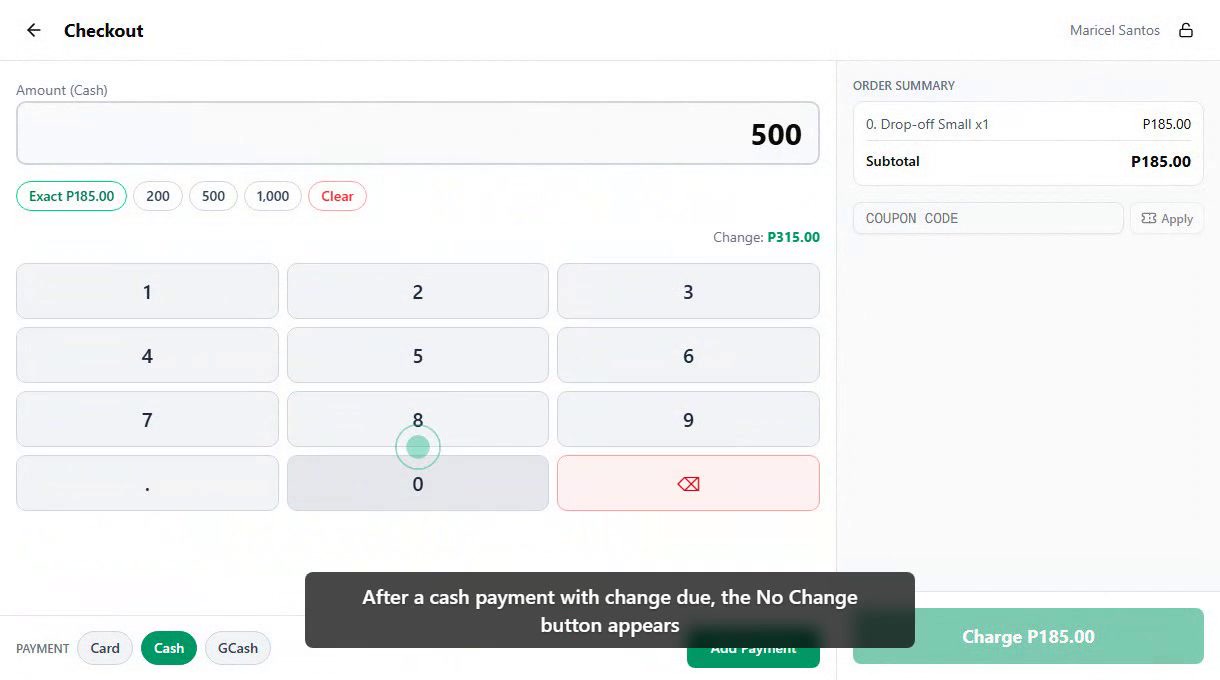The height and width of the screenshot is (680, 1220).
Task: Switch payment to GCash
Action: pyautogui.click(x=237, y=648)
